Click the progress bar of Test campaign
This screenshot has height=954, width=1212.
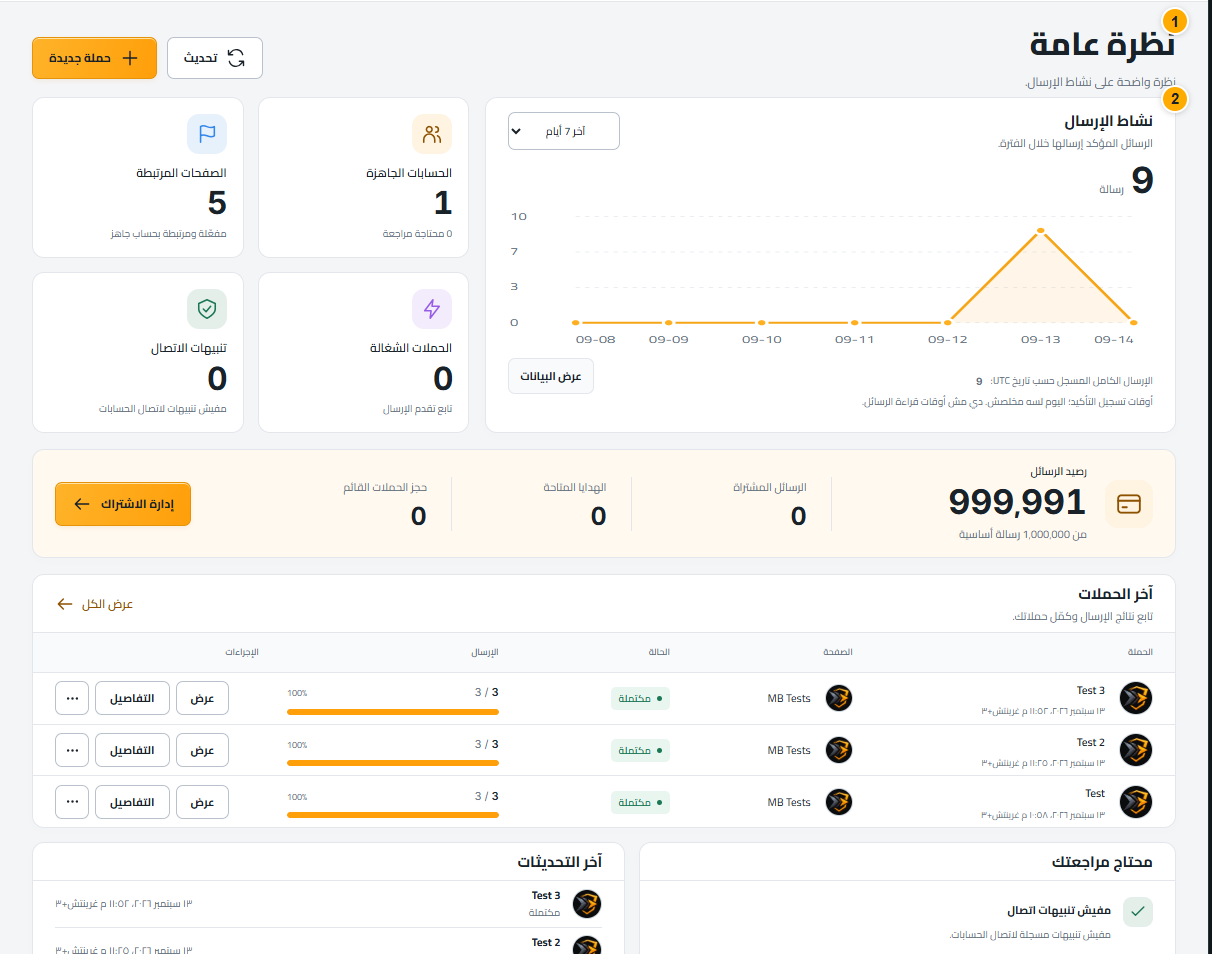click(393, 815)
